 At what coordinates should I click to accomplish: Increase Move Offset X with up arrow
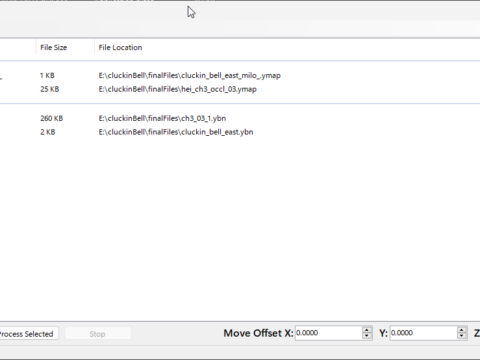click(x=367, y=330)
